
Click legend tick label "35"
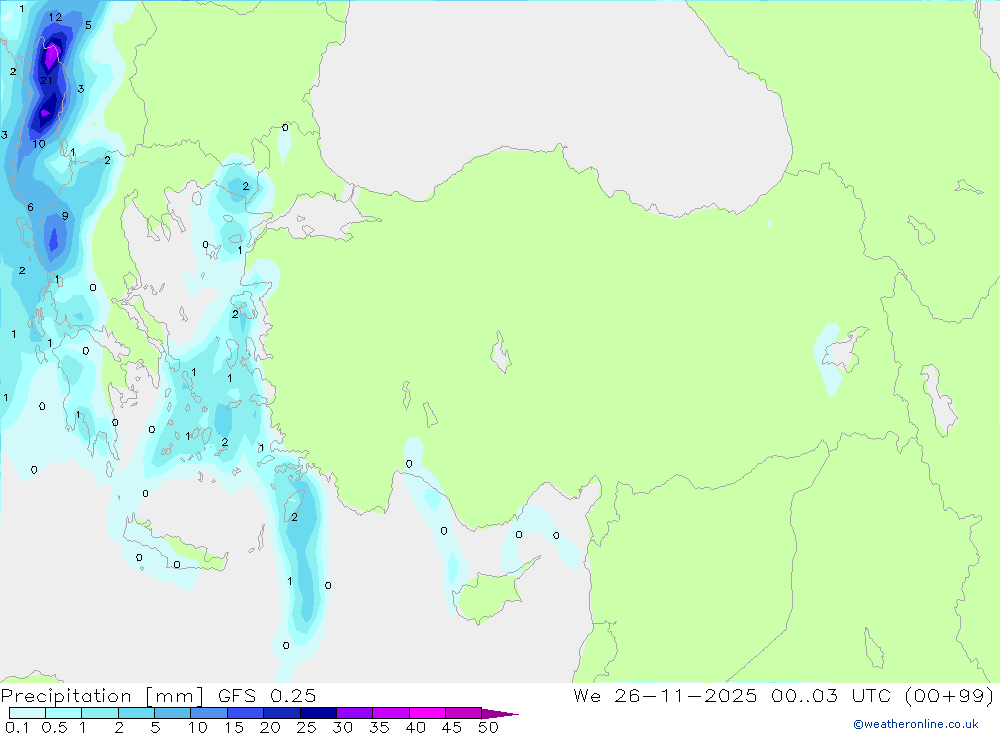[379, 727]
